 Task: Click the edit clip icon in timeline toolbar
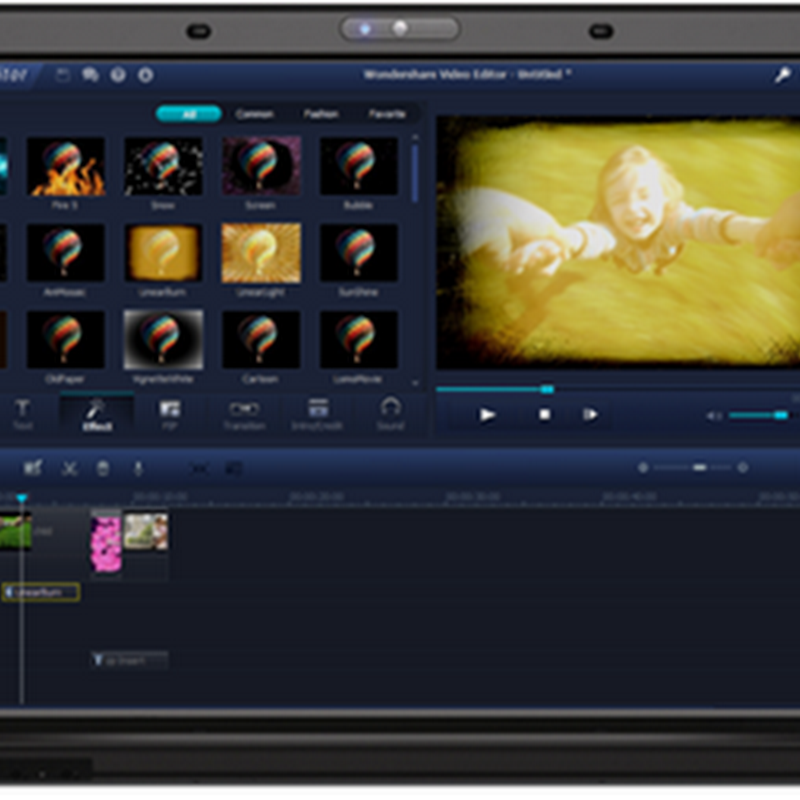click(33, 468)
